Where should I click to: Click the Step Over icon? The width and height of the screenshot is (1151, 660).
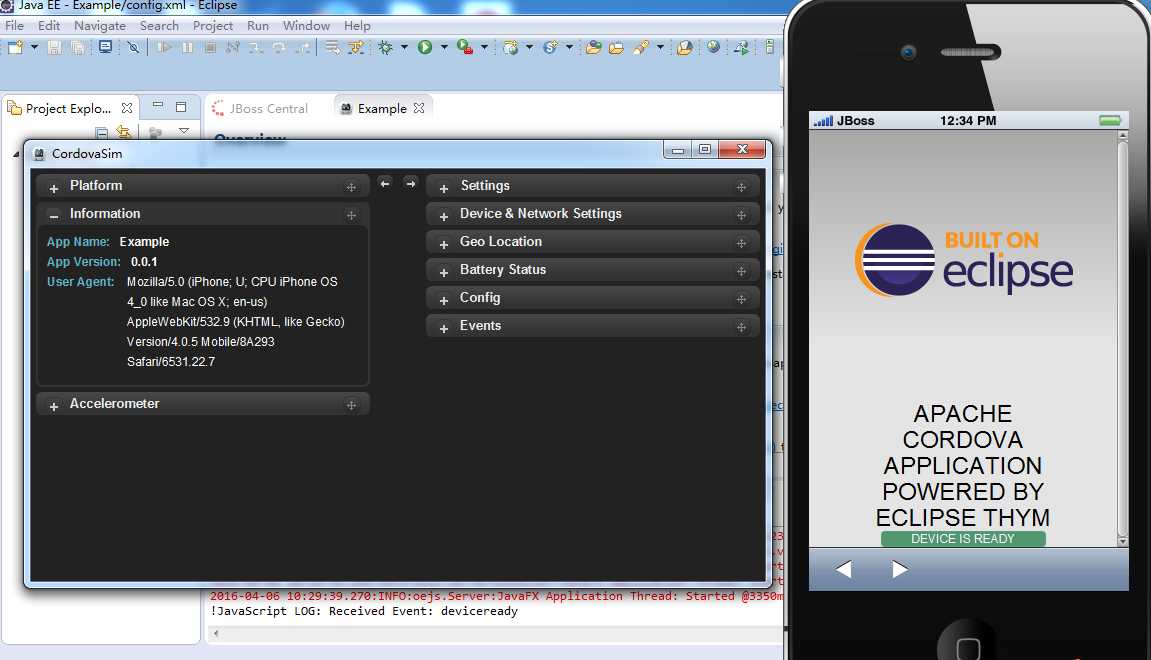[x=279, y=48]
